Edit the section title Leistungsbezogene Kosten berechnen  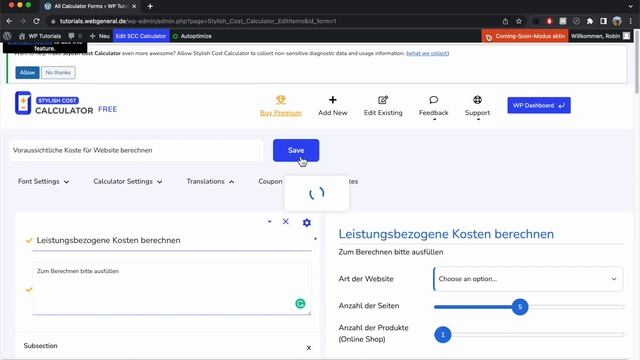(172, 240)
